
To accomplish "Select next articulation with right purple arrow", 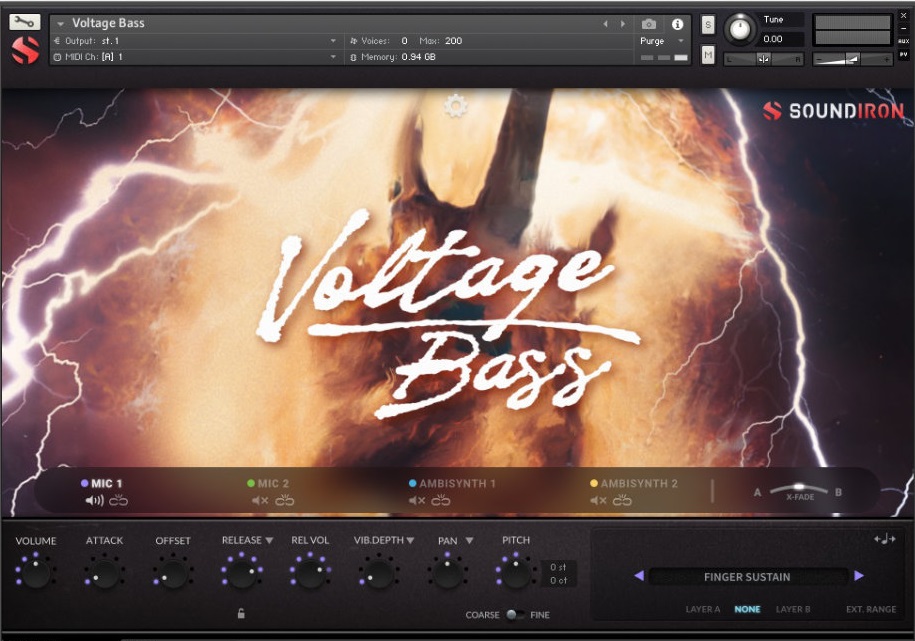I will pyautogui.click(x=858, y=576).
